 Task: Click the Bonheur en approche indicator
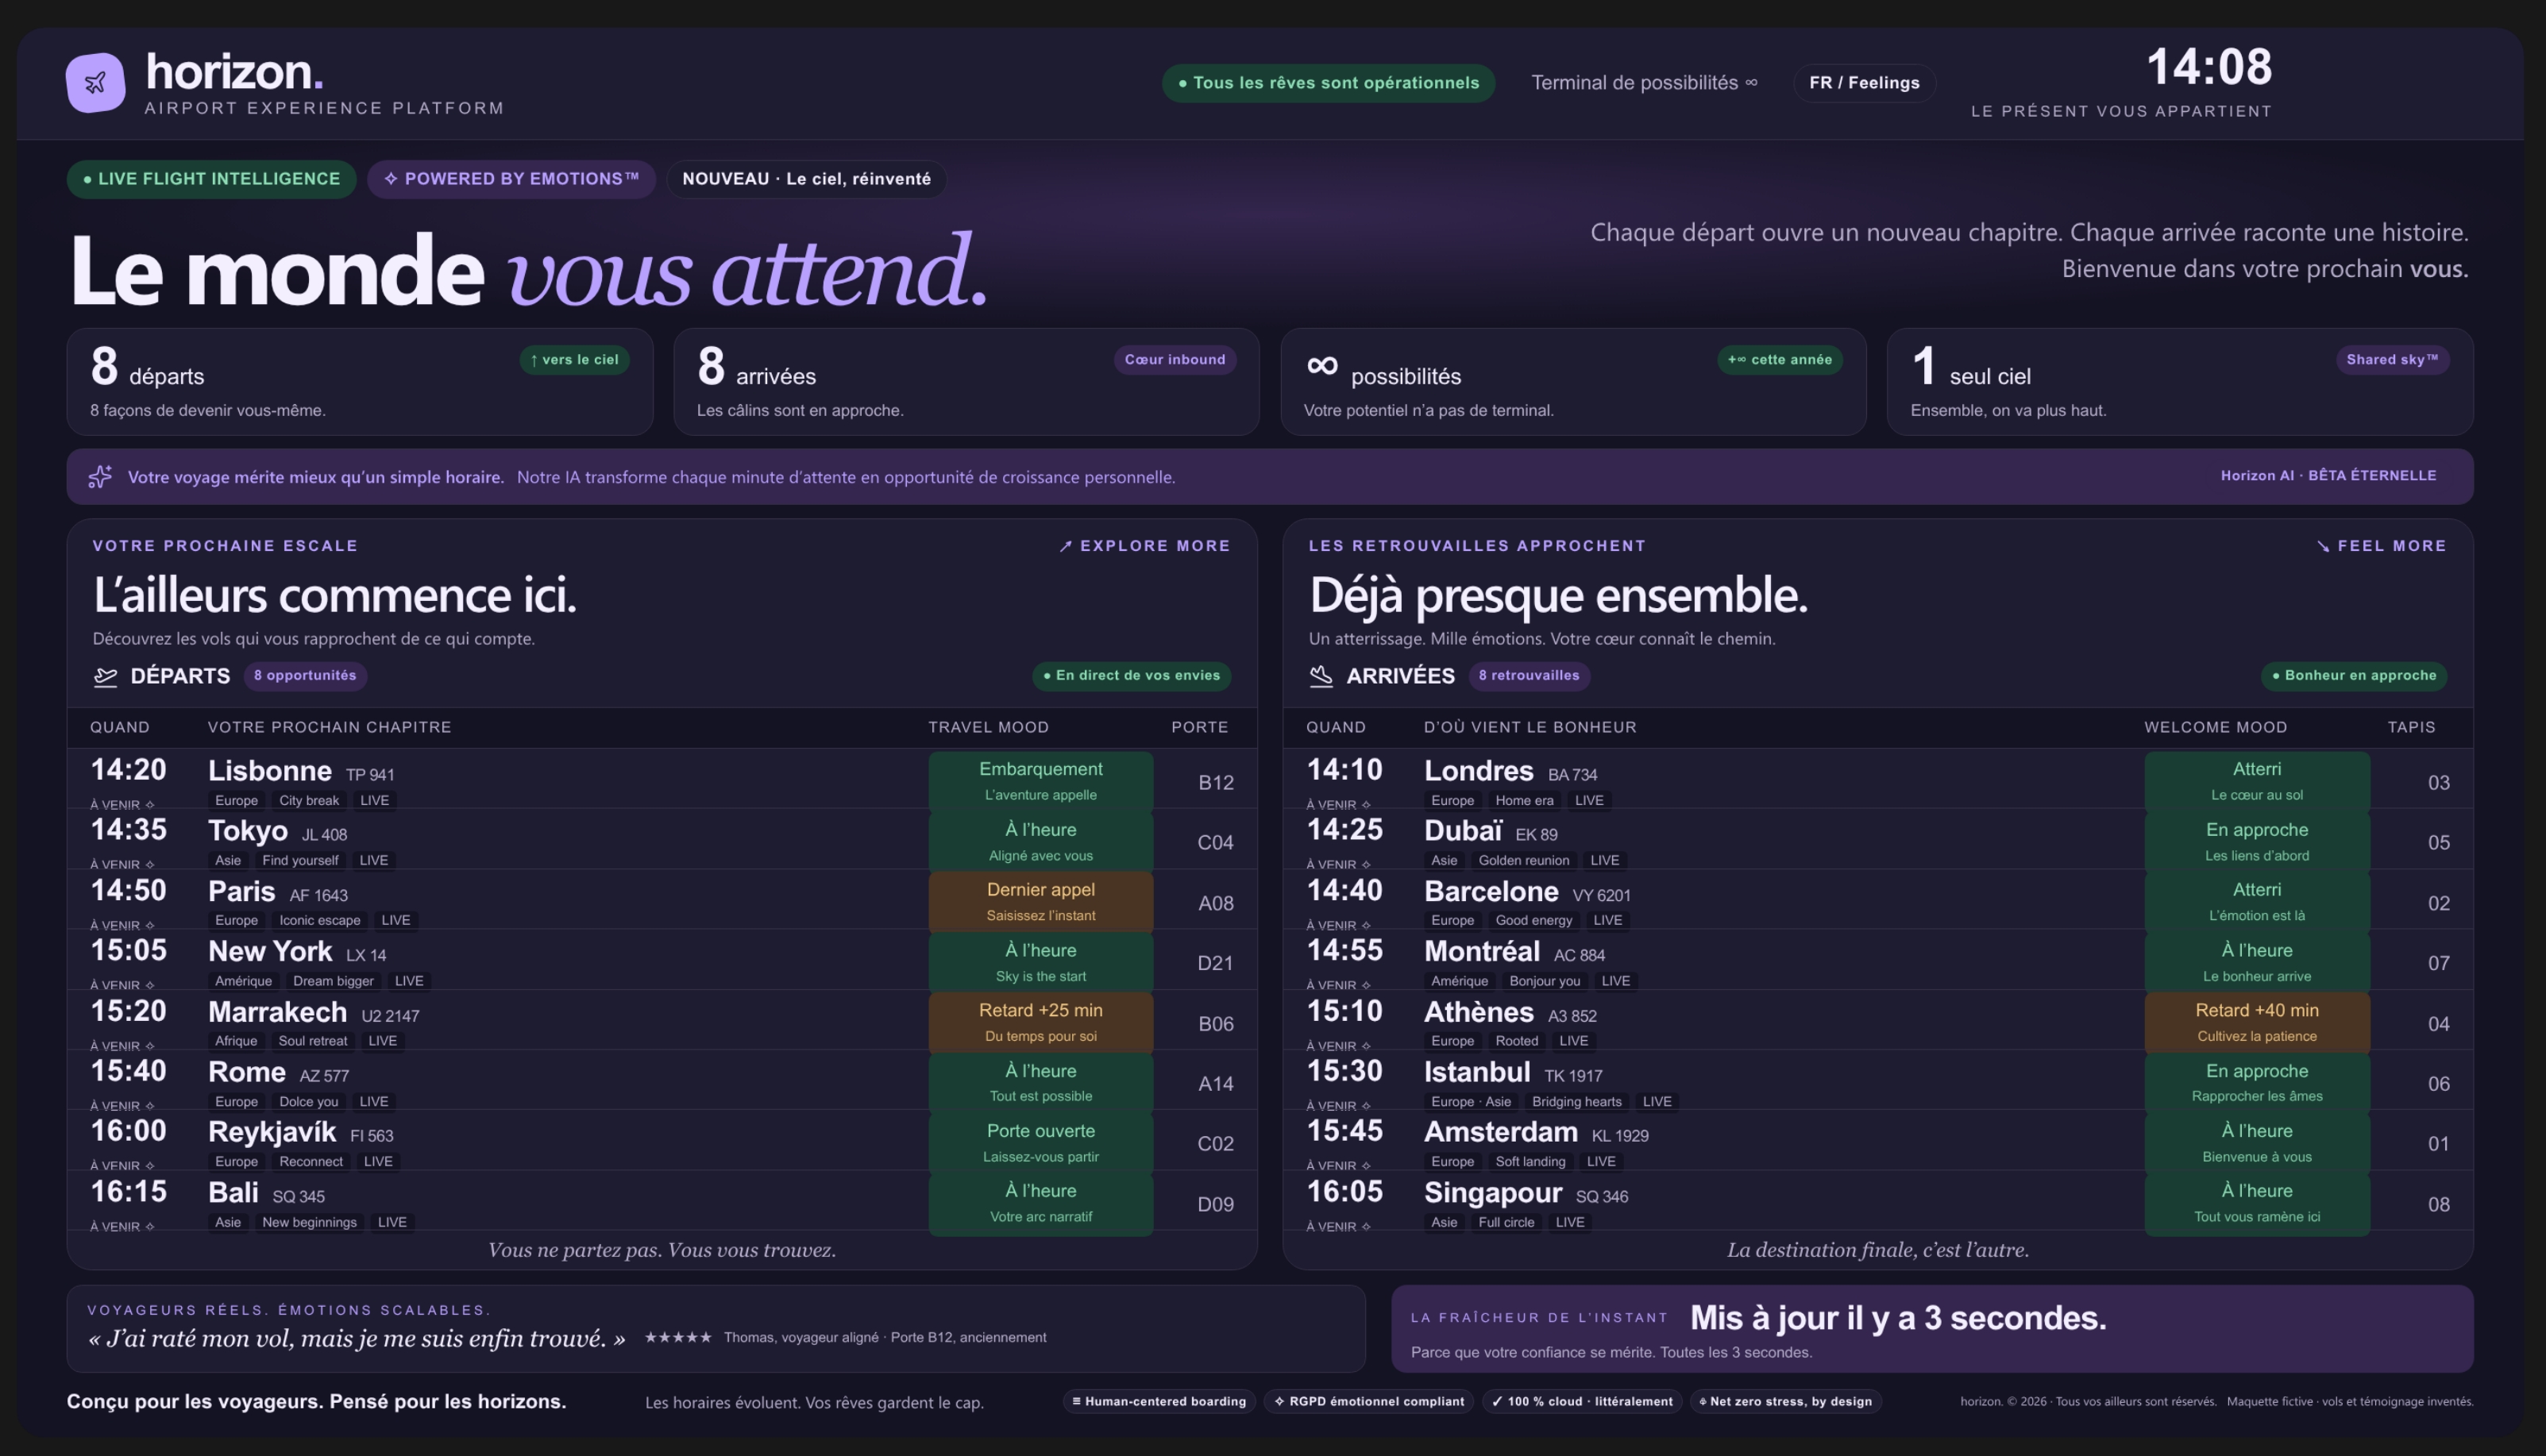[x=2354, y=676]
